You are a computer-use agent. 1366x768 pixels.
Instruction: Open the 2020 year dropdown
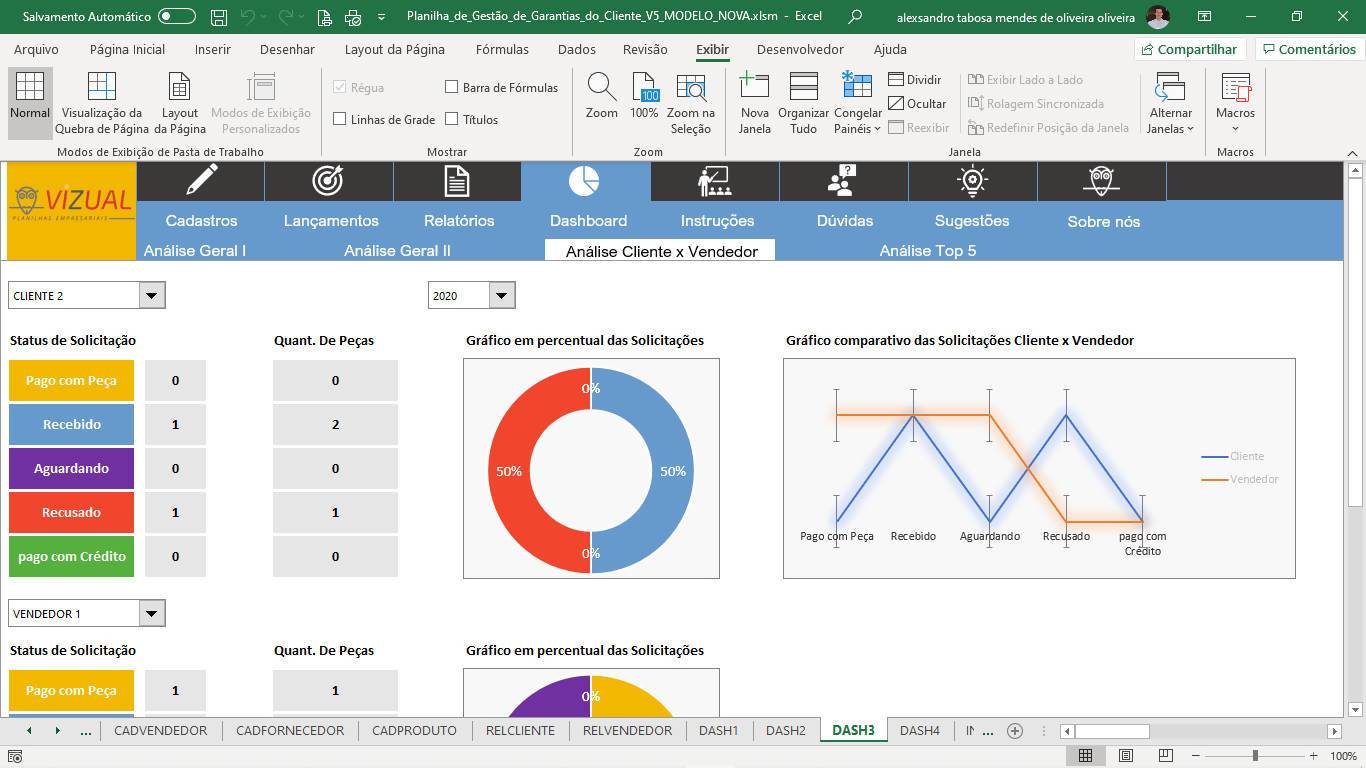click(502, 295)
